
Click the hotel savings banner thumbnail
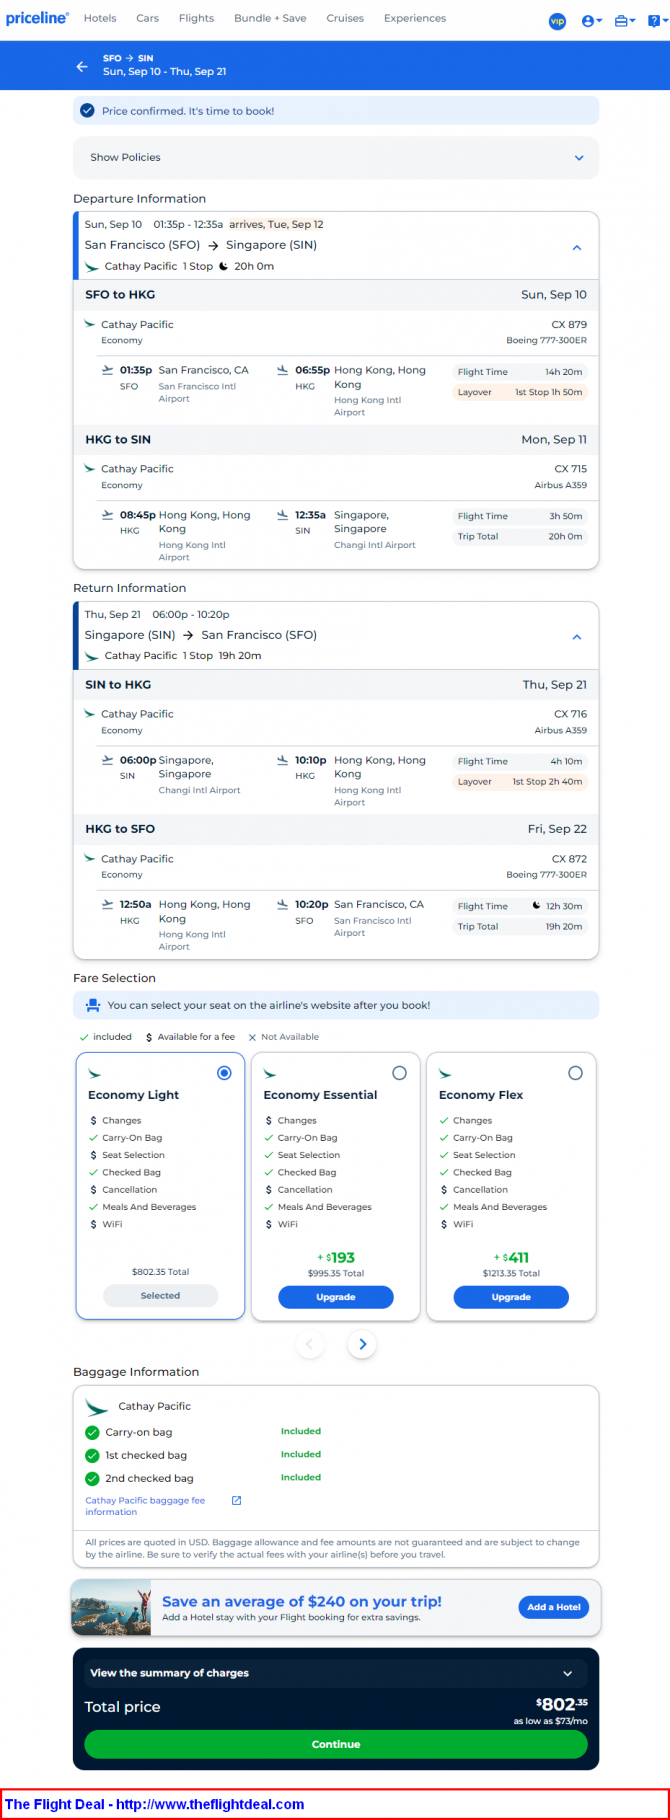[111, 1608]
